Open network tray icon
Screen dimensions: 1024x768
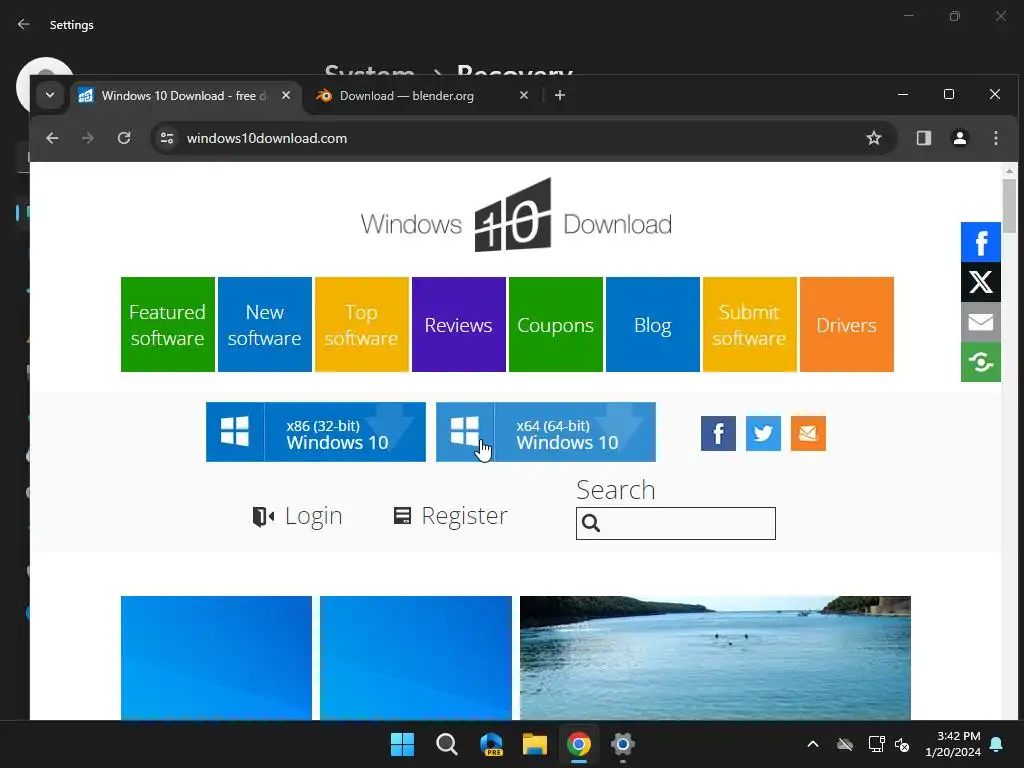click(876, 744)
